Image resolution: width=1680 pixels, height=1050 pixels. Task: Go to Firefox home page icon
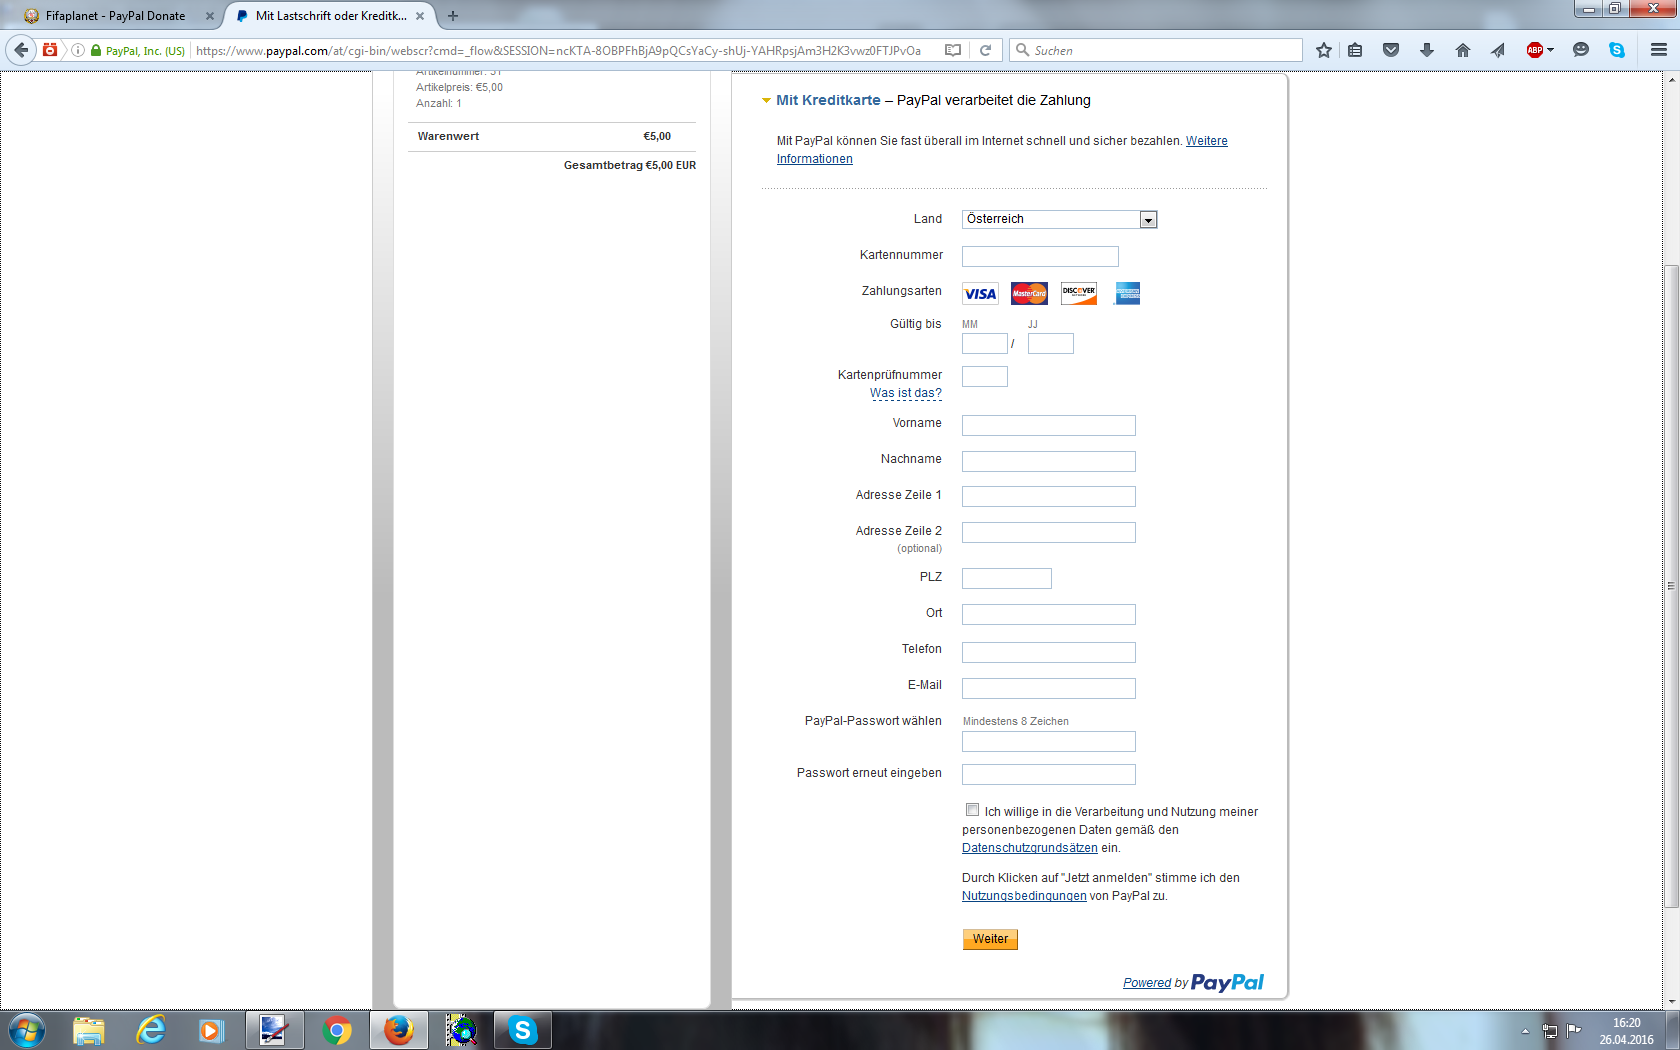click(x=1463, y=50)
